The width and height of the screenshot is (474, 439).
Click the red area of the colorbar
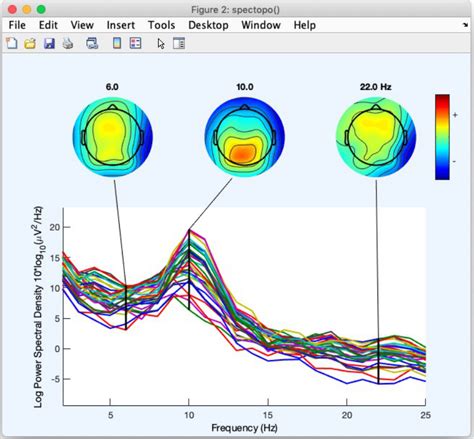tap(442, 102)
